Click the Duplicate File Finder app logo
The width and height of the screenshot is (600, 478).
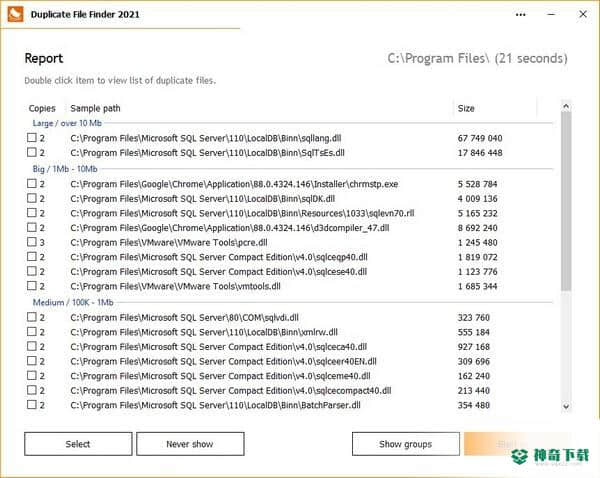pyautogui.click(x=15, y=15)
